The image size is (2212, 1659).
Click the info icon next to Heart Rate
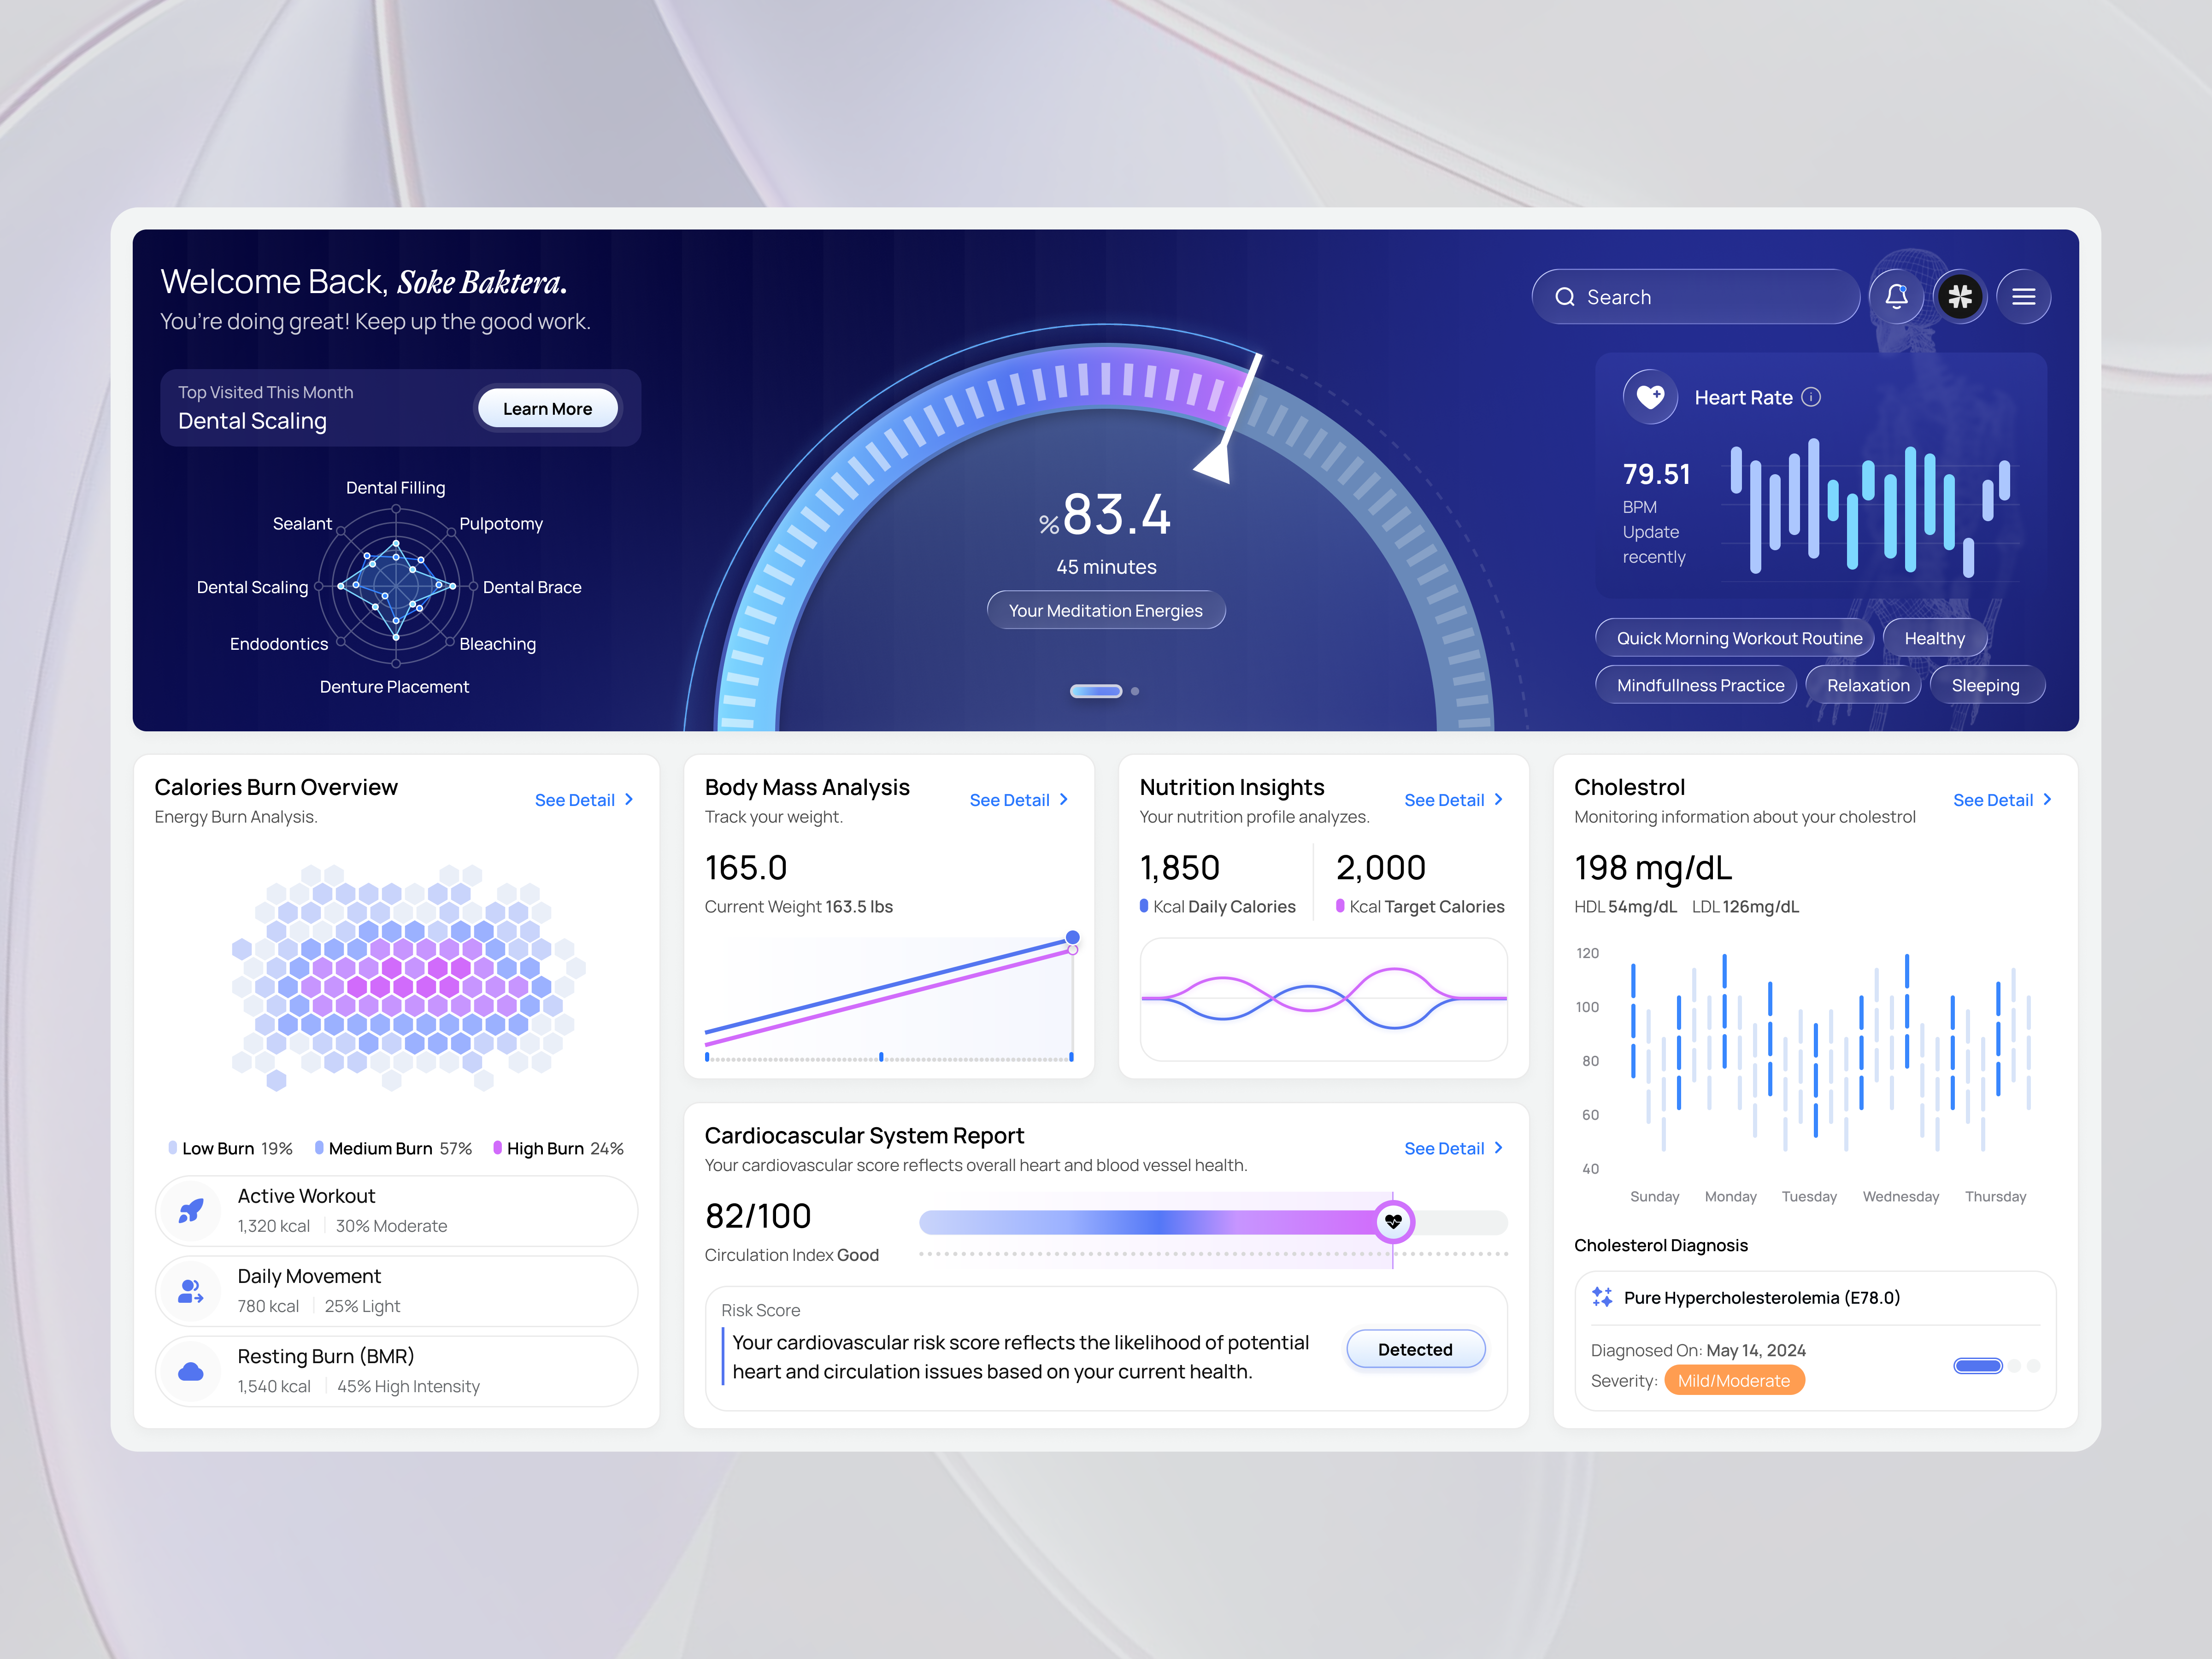point(1811,397)
